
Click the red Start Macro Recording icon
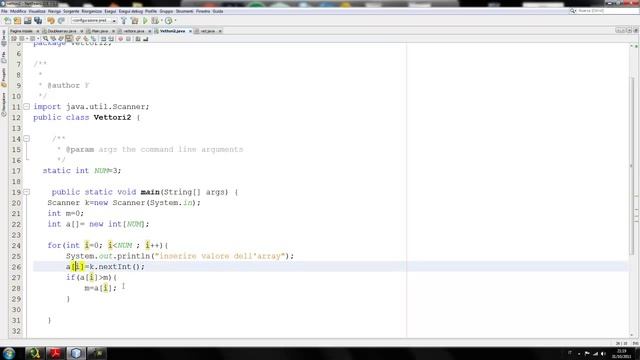pos(120,39)
